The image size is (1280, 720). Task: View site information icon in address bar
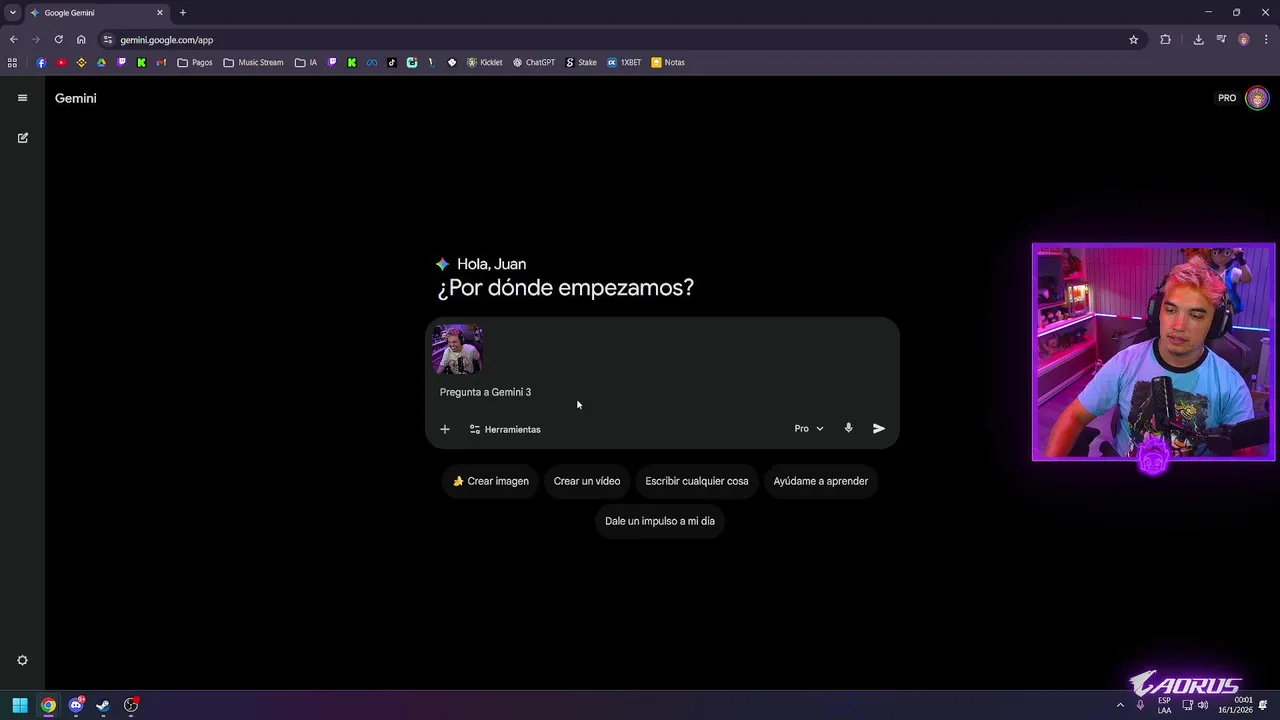point(108,40)
